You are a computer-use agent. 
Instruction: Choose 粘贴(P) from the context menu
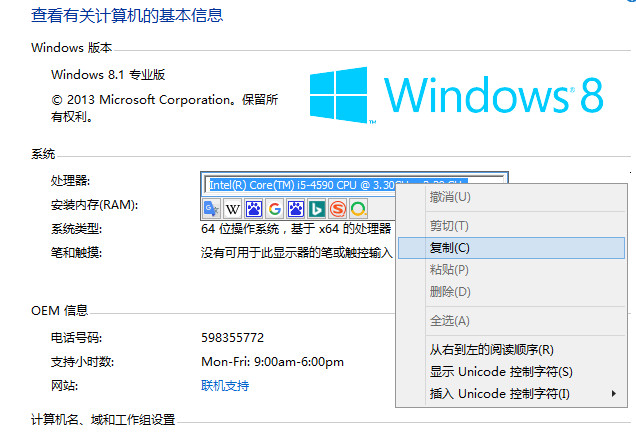point(449,270)
